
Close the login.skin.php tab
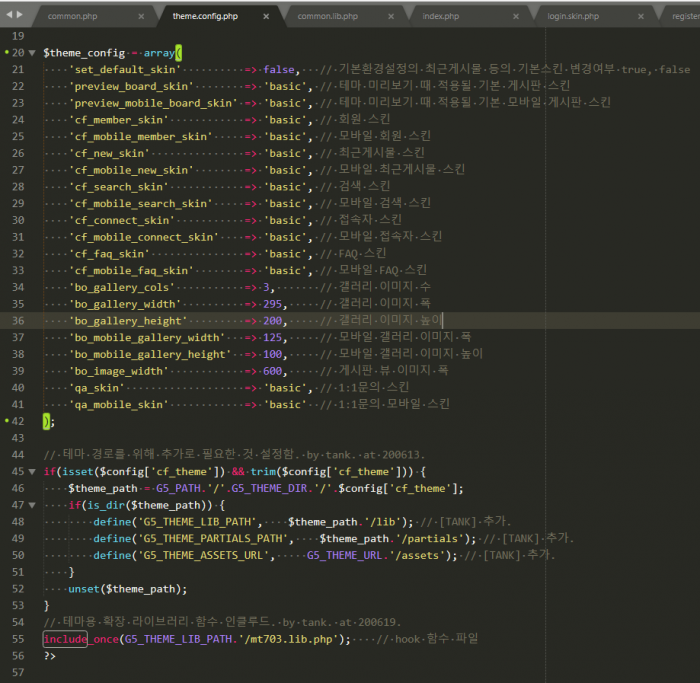click(x=639, y=17)
